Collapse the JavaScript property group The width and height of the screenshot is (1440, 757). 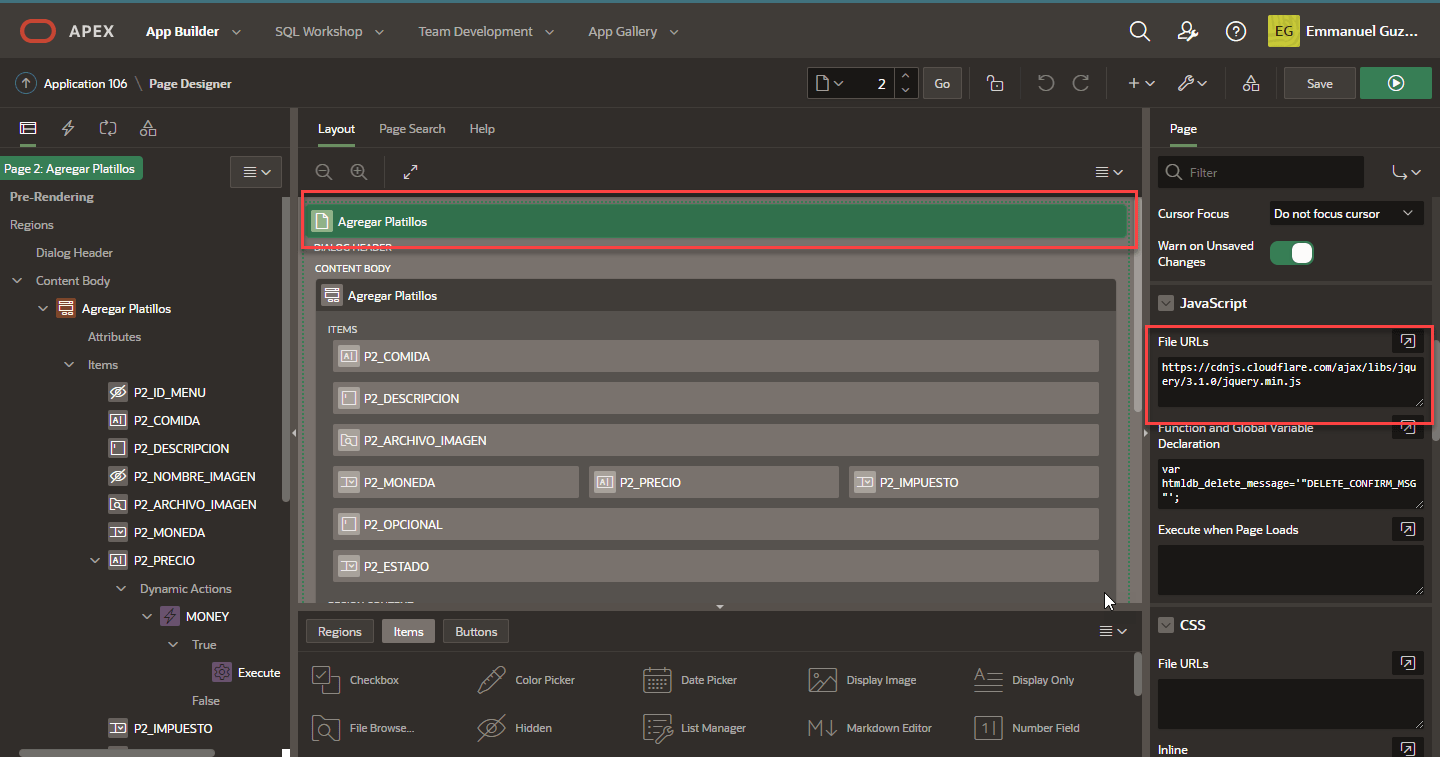click(x=1166, y=303)
